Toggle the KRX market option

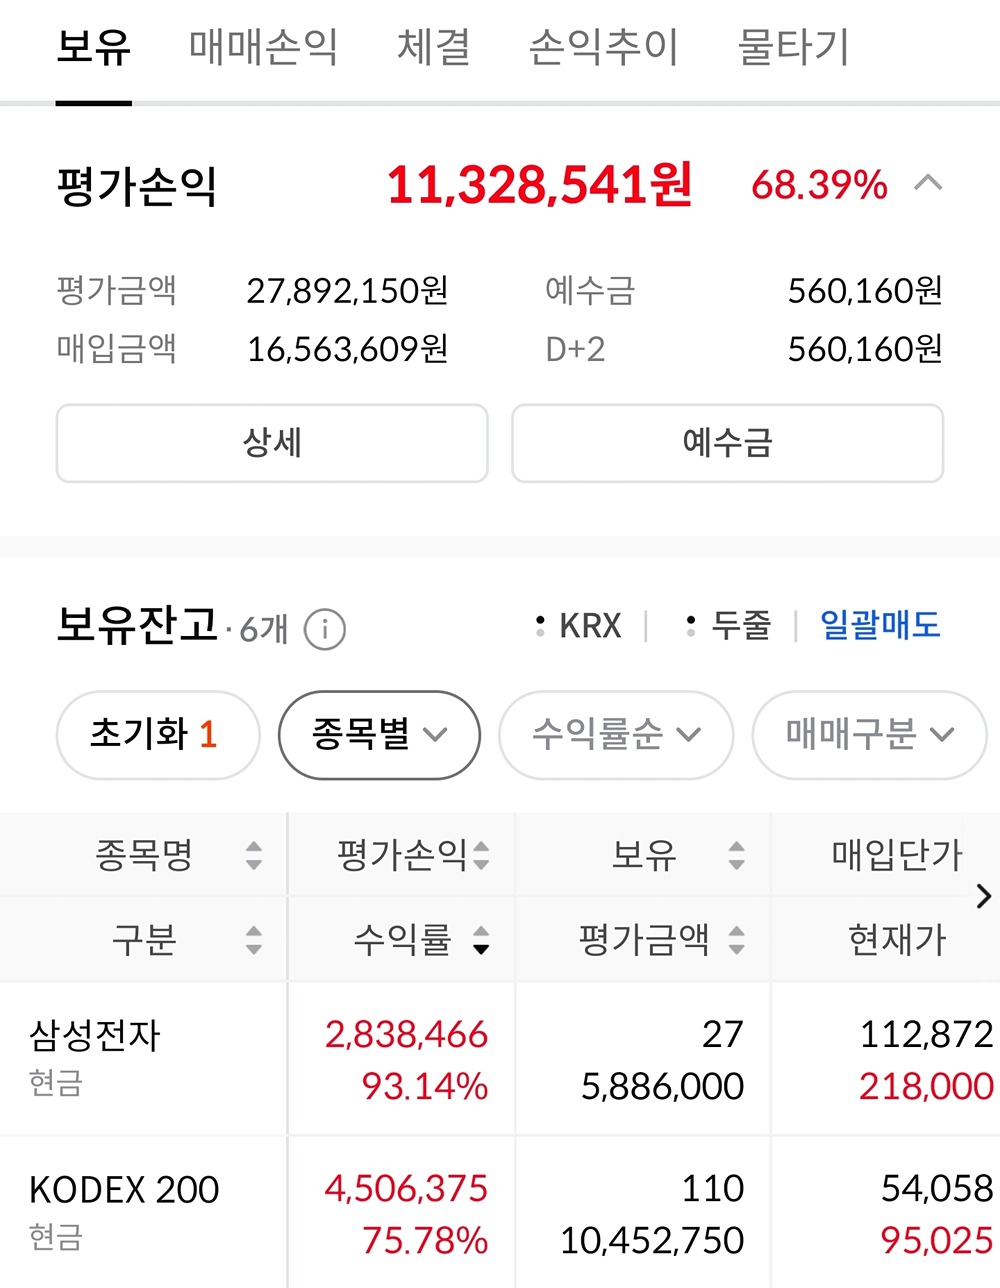[580, 626]
